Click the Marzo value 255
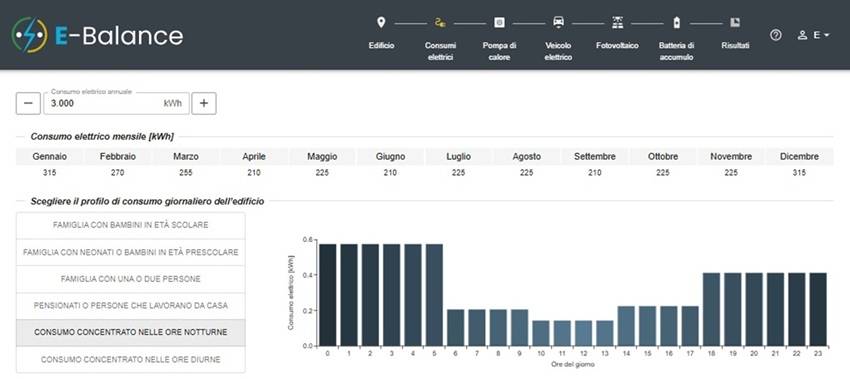Image resolution: width=850 pixels, height=379 pixels. (x=186, y=173)
